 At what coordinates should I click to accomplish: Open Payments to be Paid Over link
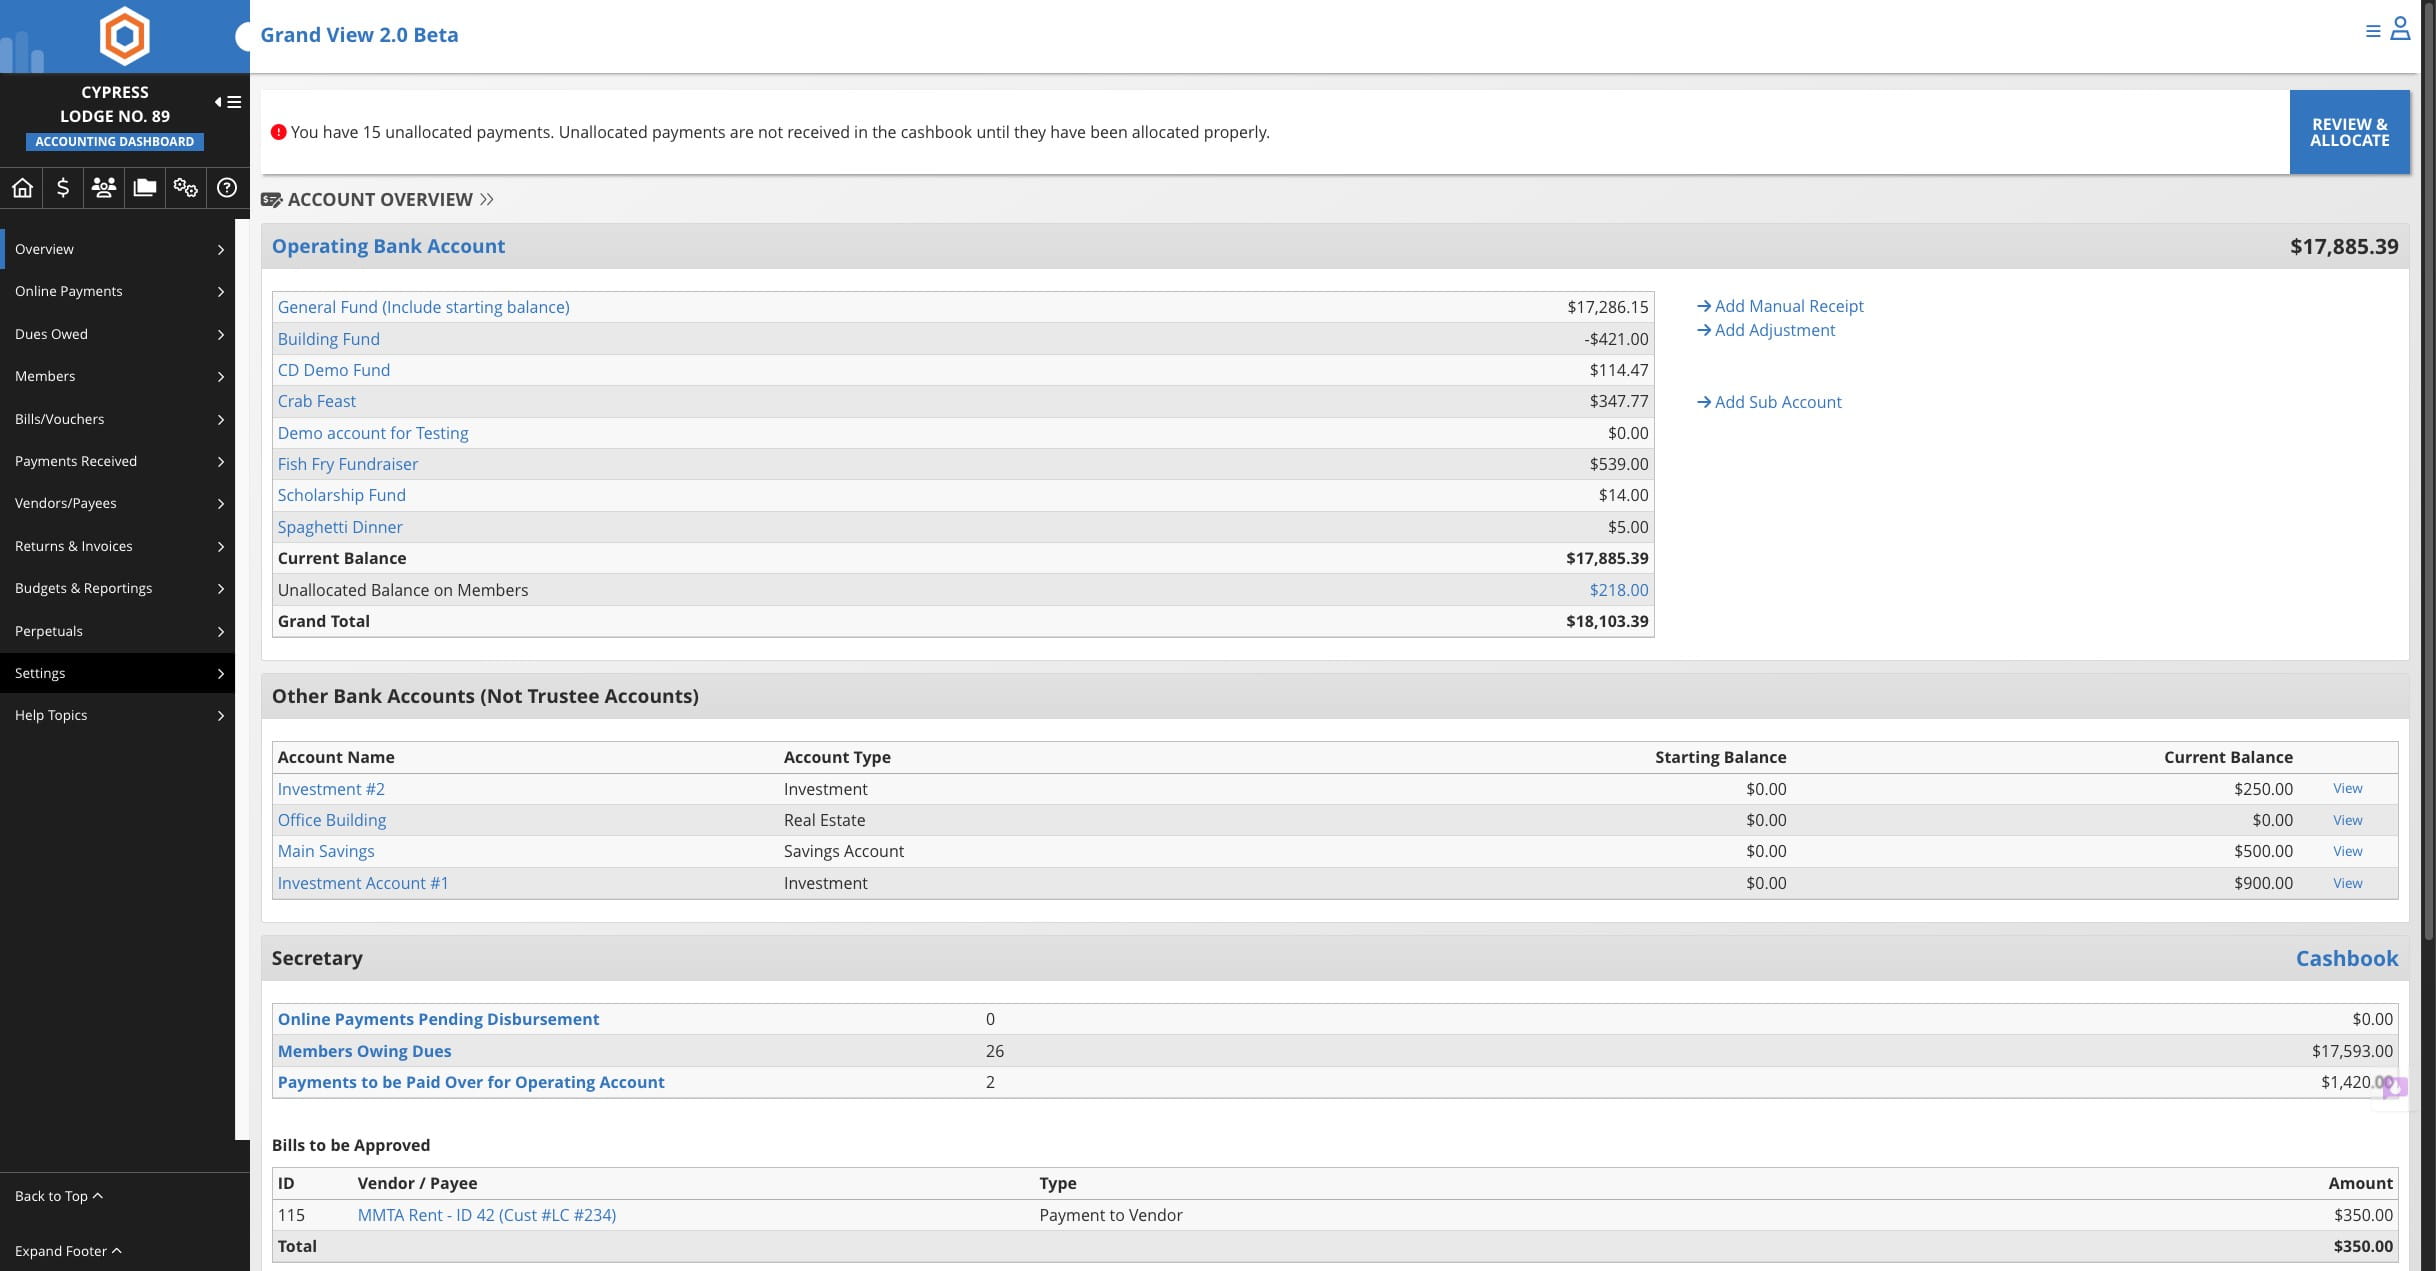pyautogui.click(x=470, y=1082)
